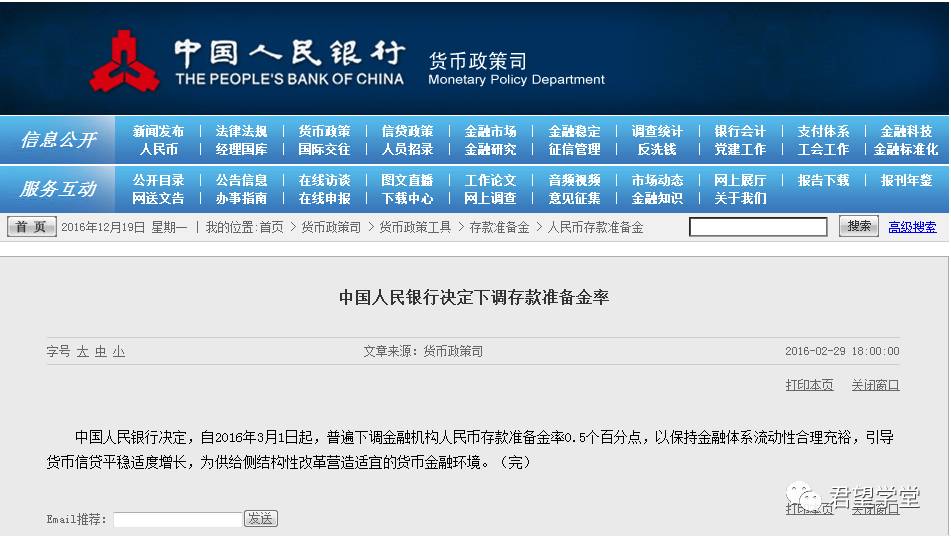Click 关闭窗口 below the article date
The height and width of the screenshot is (539, 951).
(875, 385)
